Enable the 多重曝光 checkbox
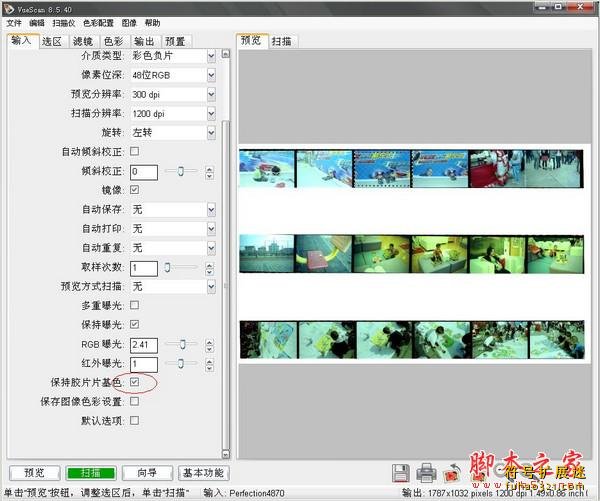The image size is (600, 501). [x=135, y=305]
